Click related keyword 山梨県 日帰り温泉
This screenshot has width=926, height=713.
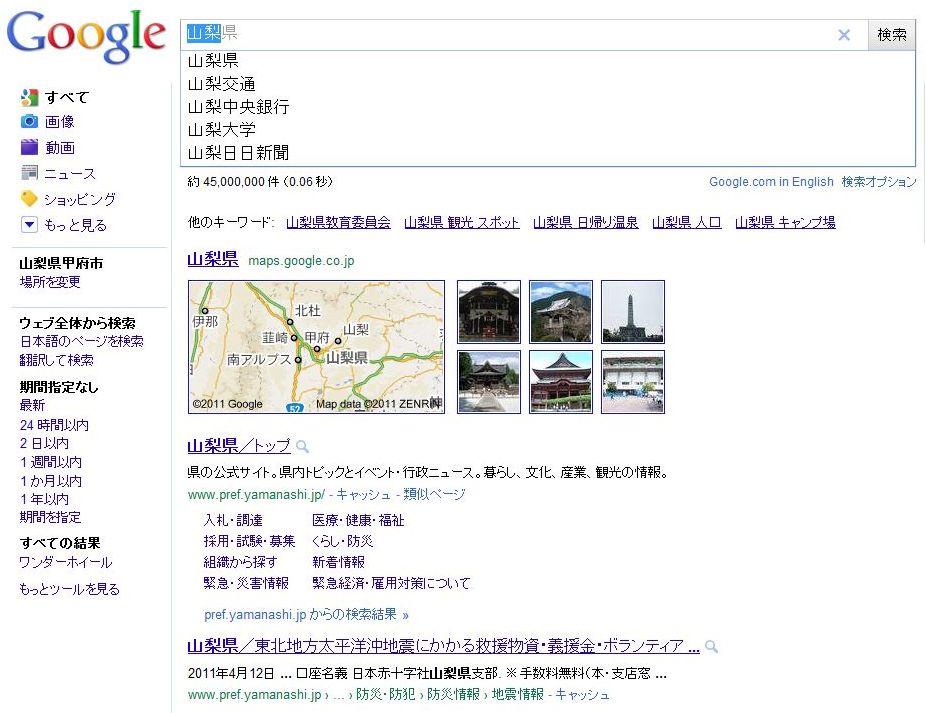point(586,223)
